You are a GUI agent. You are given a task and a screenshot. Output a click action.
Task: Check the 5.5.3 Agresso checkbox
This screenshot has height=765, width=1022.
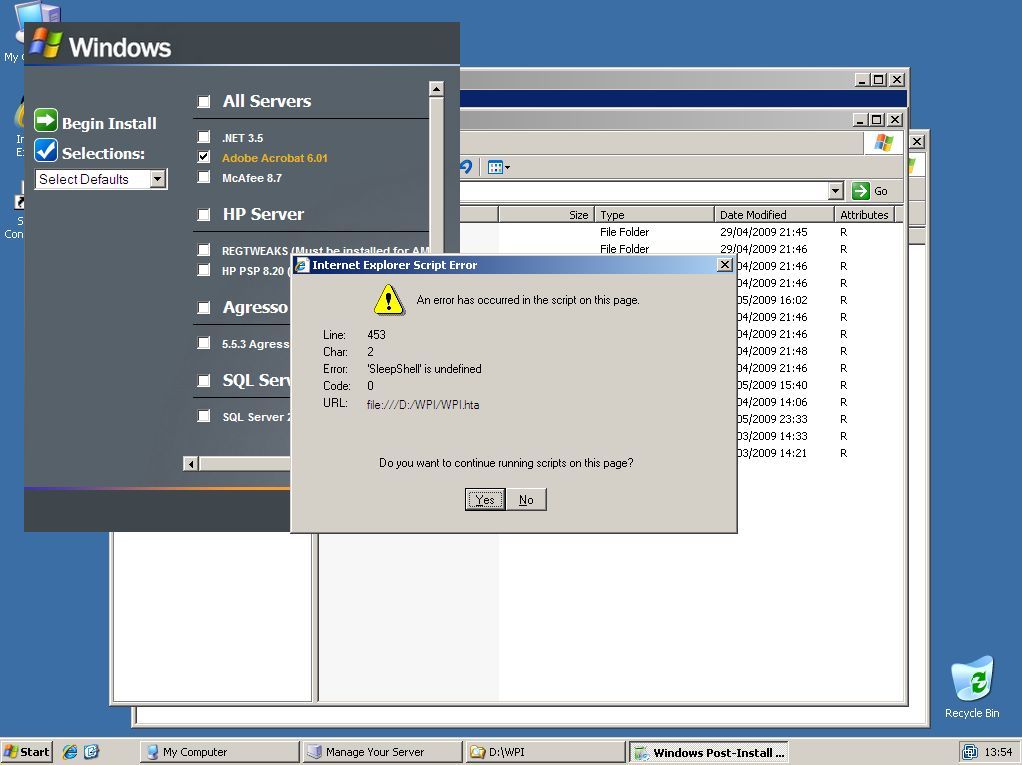(x=204, y=343)
